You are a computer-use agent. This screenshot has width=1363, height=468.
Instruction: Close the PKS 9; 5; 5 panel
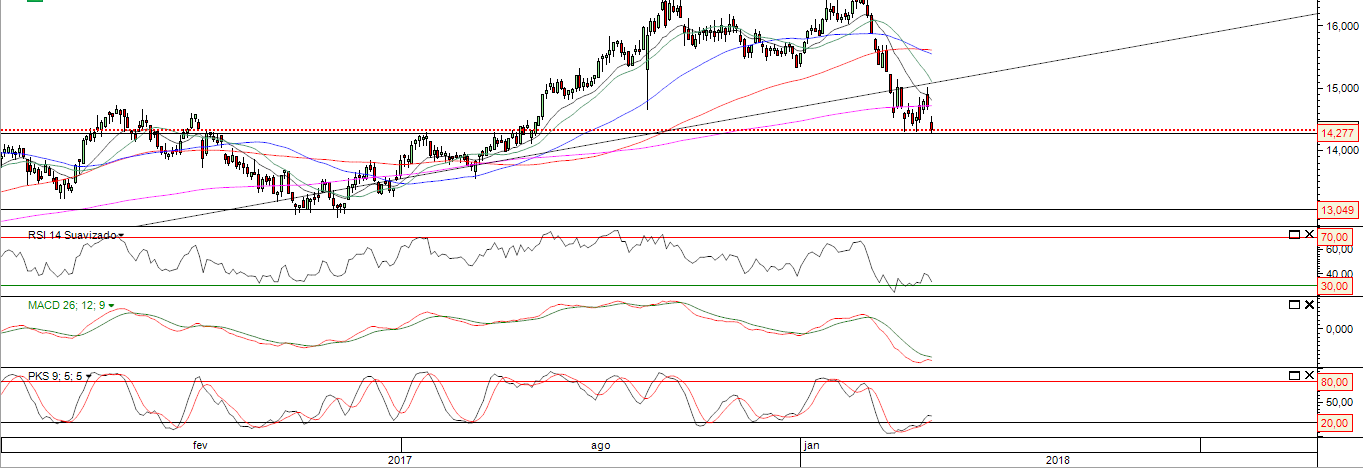pos(1308,375)
